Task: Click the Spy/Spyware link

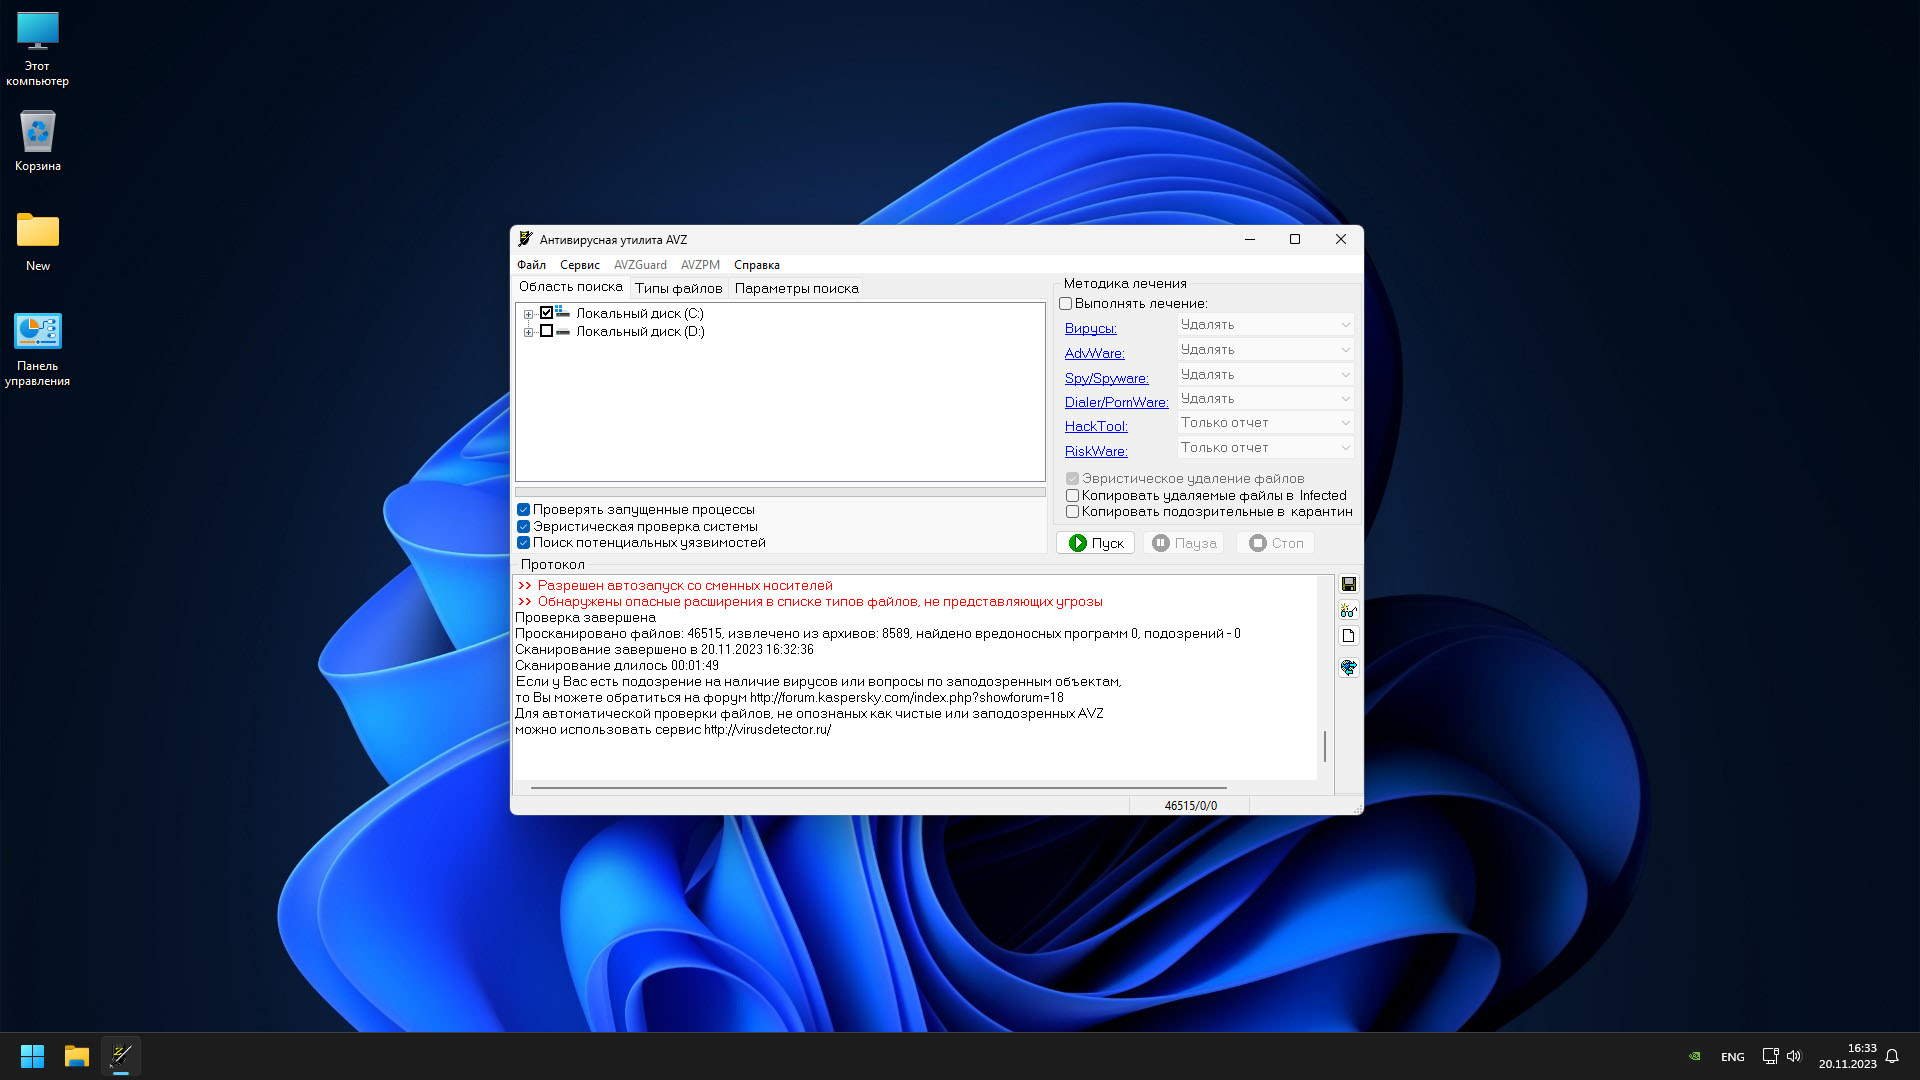Action: tap(1106, 378)
